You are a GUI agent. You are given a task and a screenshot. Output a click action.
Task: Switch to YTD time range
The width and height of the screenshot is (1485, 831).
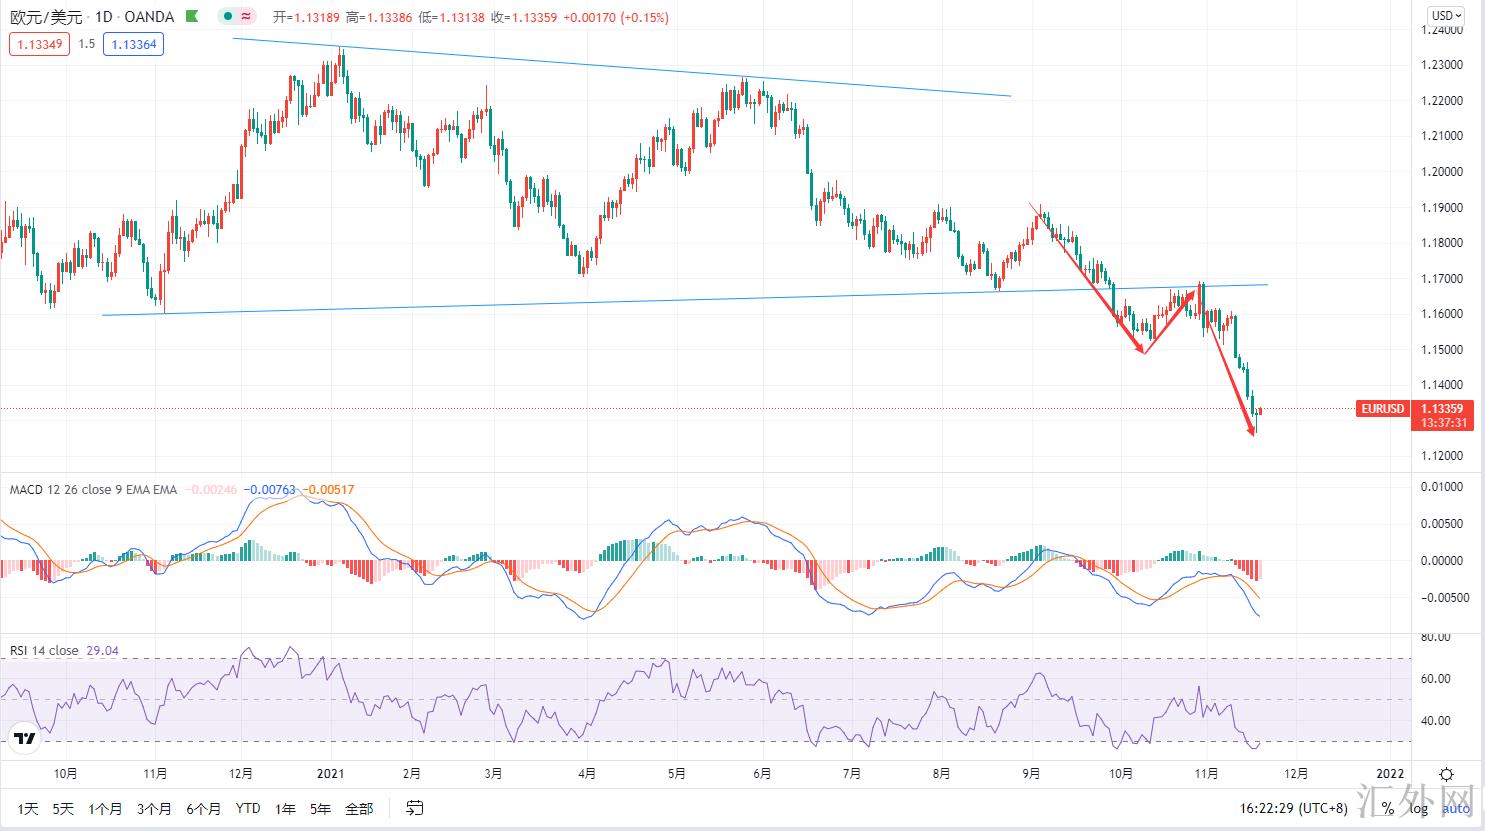[x=248, y=808]
